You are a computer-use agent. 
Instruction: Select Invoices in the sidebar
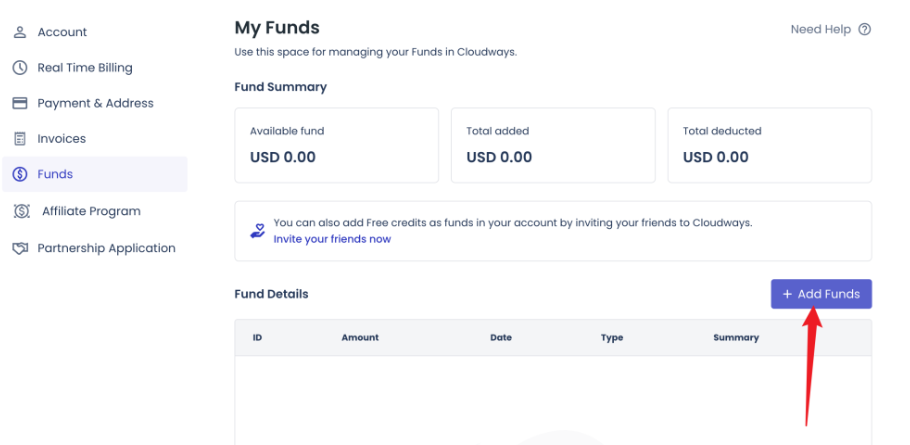point(61,139)
